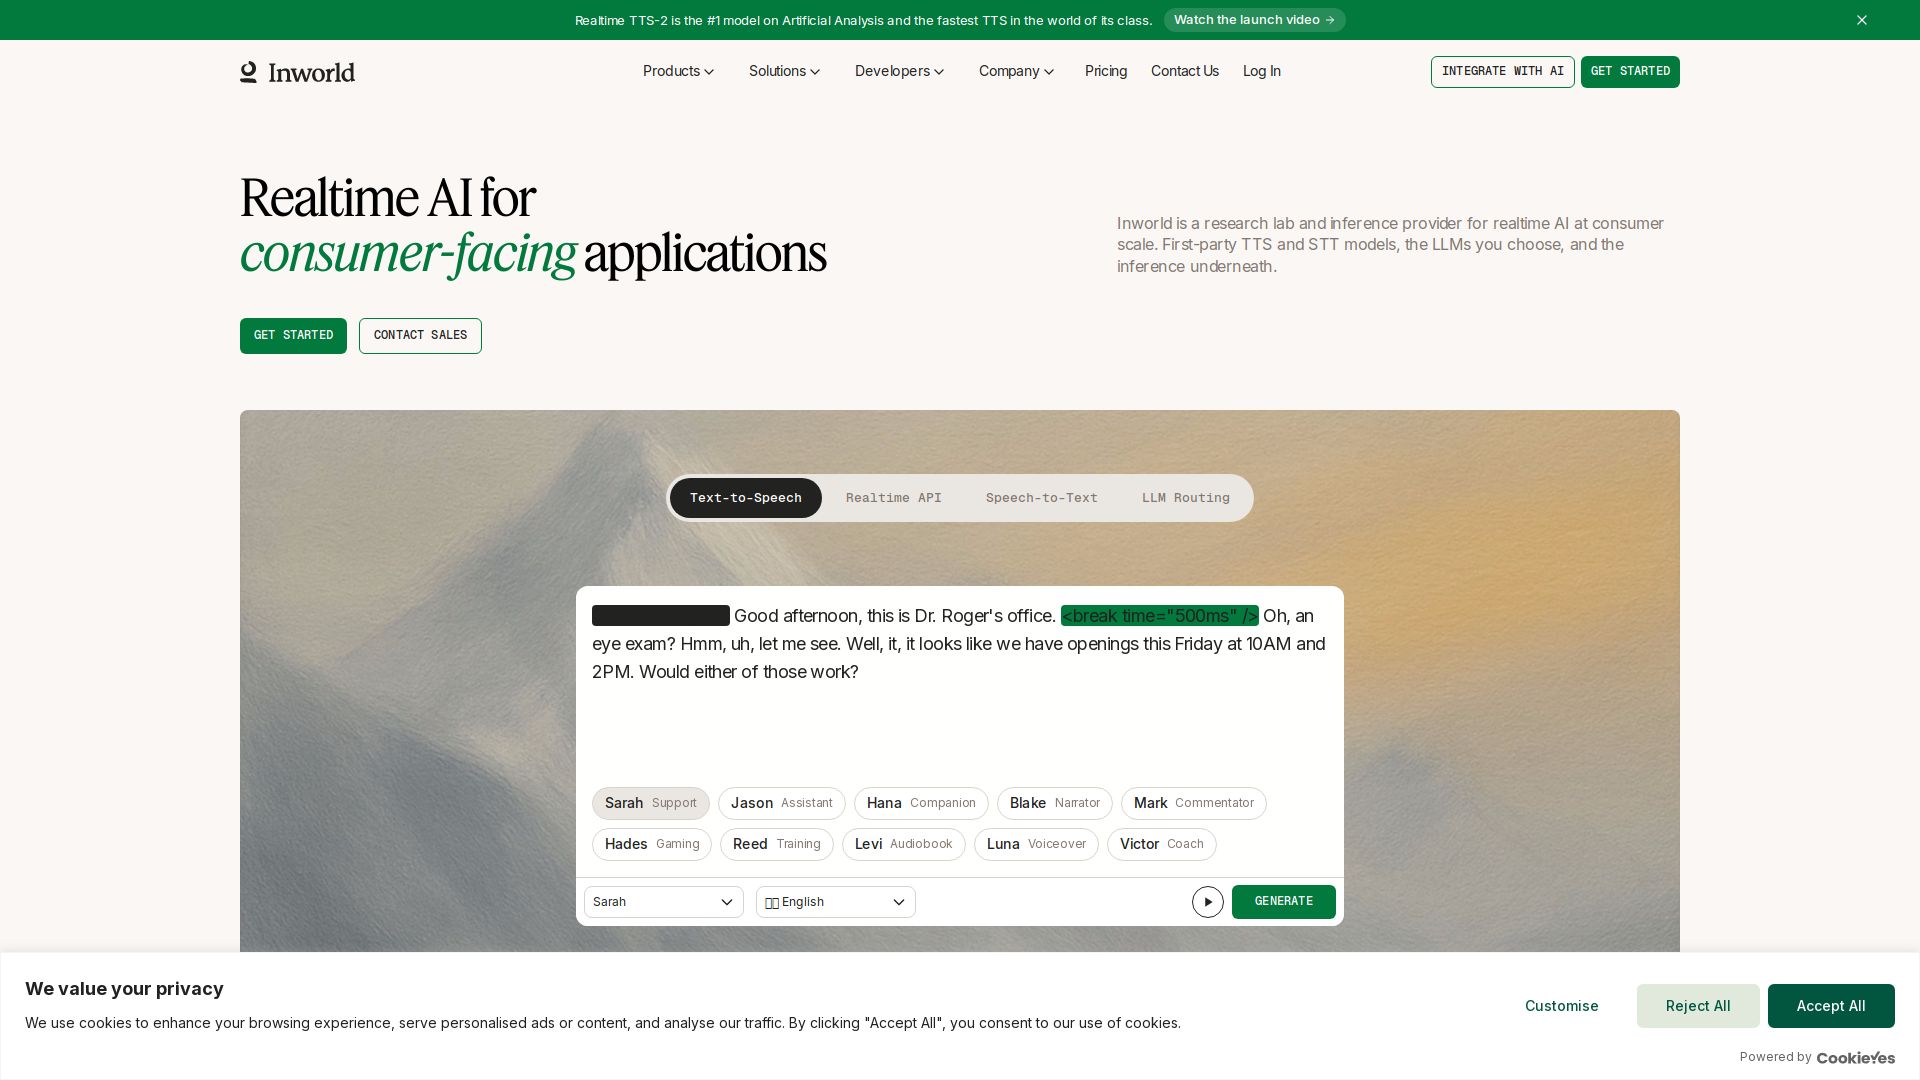Open the Inworld logo home link

click(297, 72)
